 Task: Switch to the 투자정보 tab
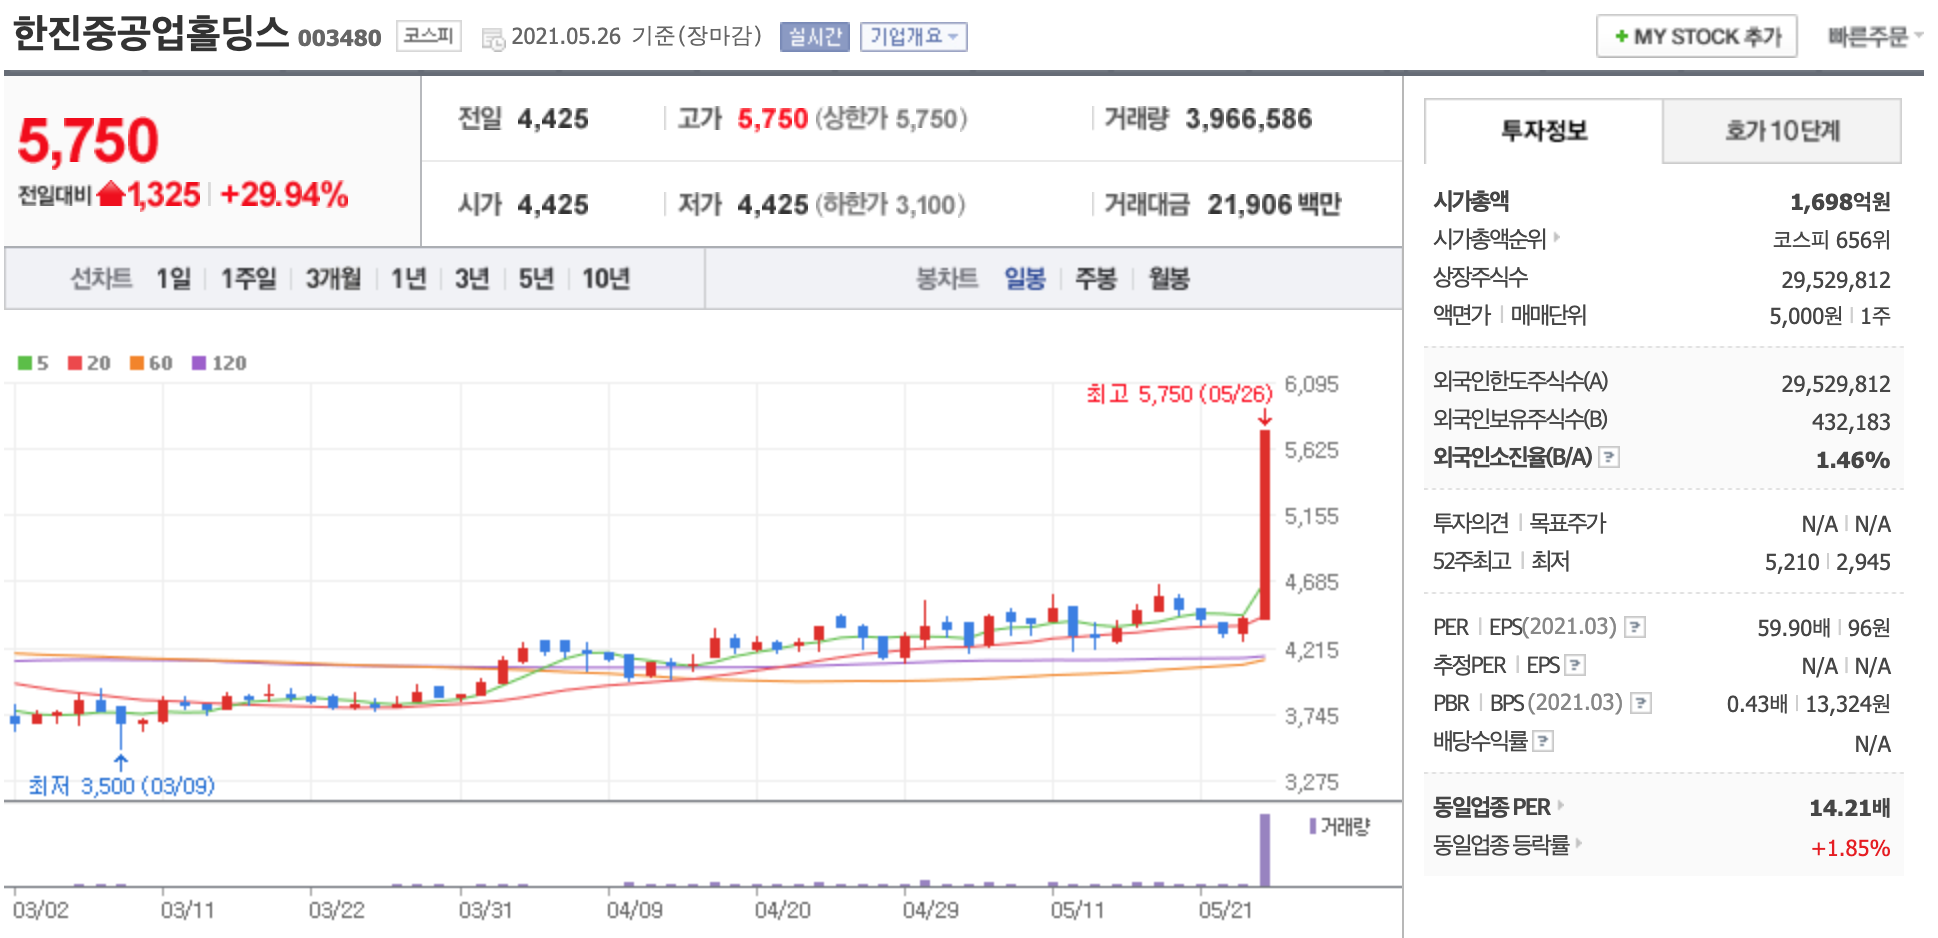[1543, 131]
